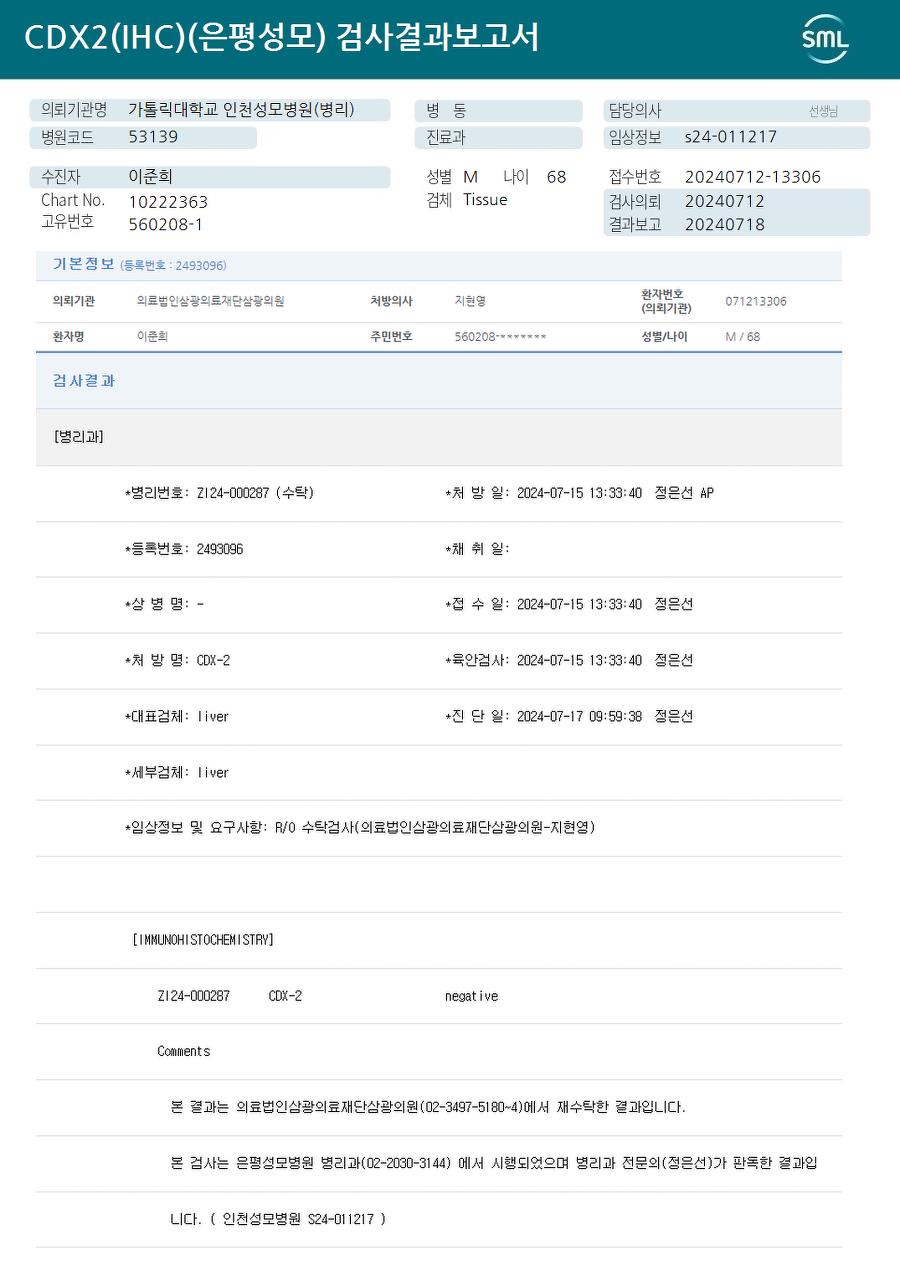Click the *채 취 일 label
Viewport: 900px width, 1271px height.
[x=476, y=549]
